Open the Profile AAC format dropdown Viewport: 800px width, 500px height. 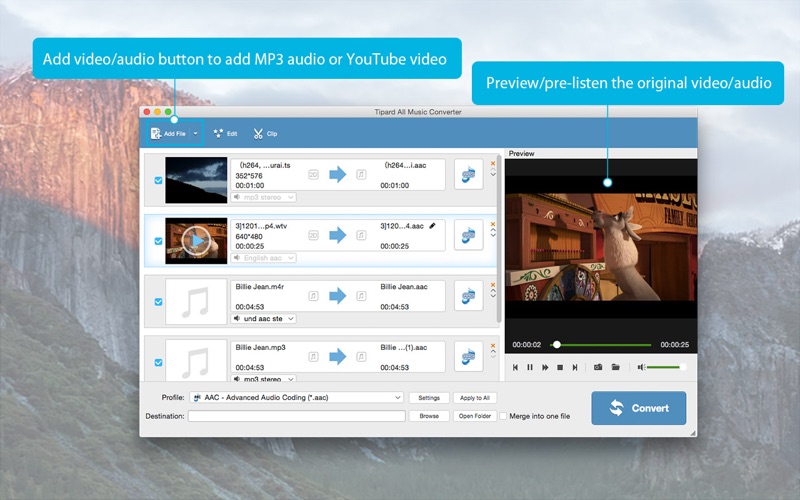296,397
